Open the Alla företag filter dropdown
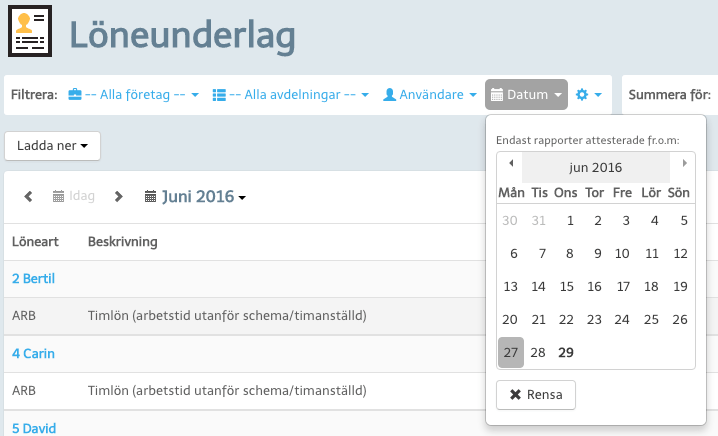 pos(134,95)
